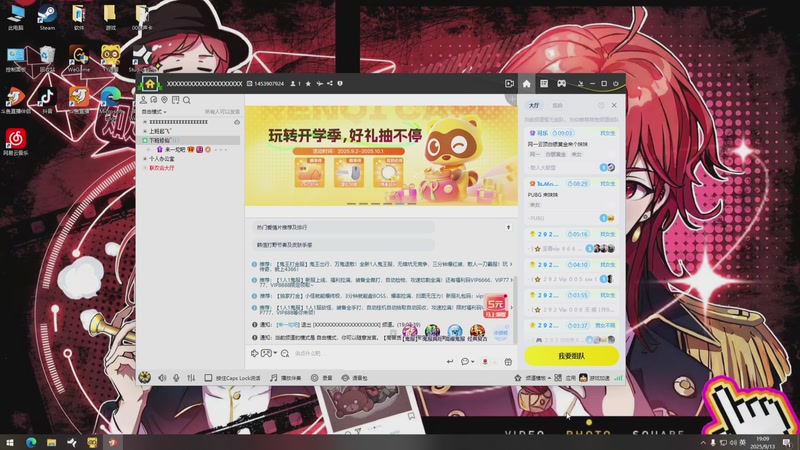The width and height of the screenshot is (800, 450).
Task: Click the 热门番漫片推荐及排行 suggestion
Action: [x=344, y=228]
